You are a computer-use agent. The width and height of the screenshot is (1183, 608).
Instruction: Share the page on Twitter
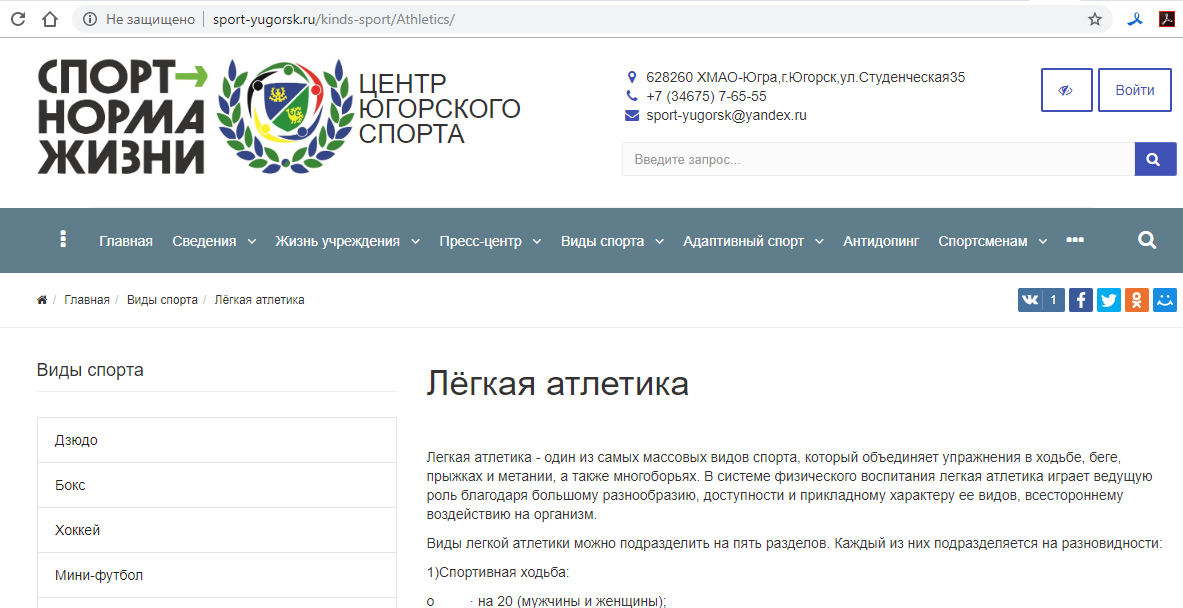click(1109, 300)
